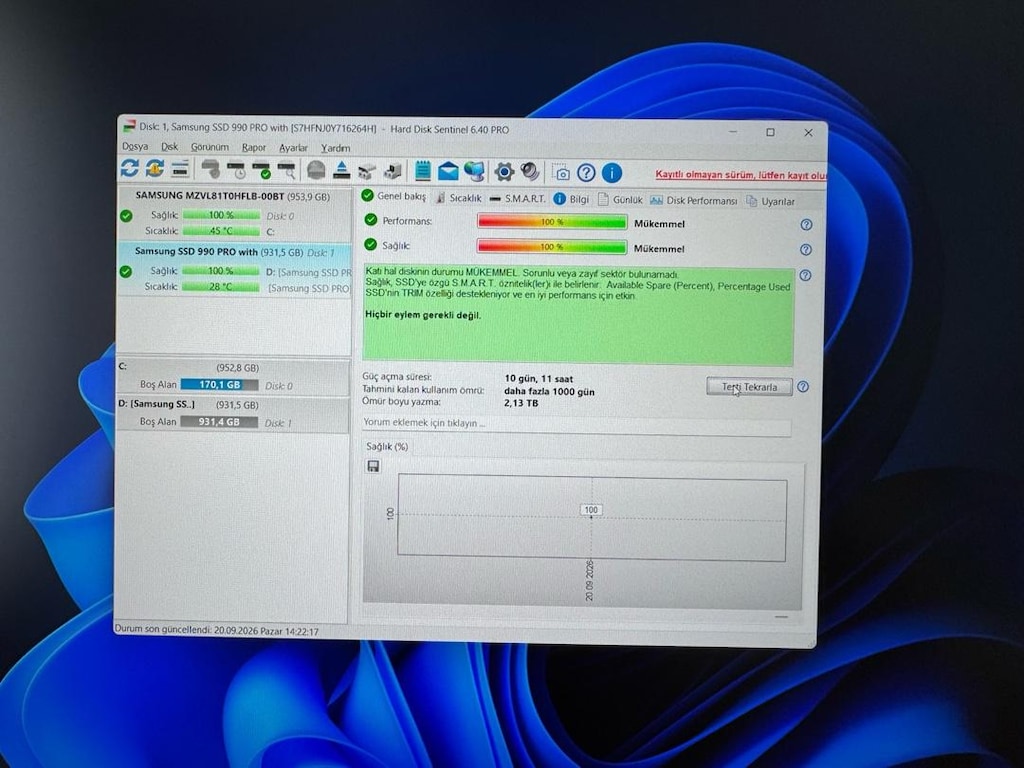The width and height of the screenshot is (1024, 768).
Task: Click the drive with magnifier surface test icon
Action: (287, 170)
